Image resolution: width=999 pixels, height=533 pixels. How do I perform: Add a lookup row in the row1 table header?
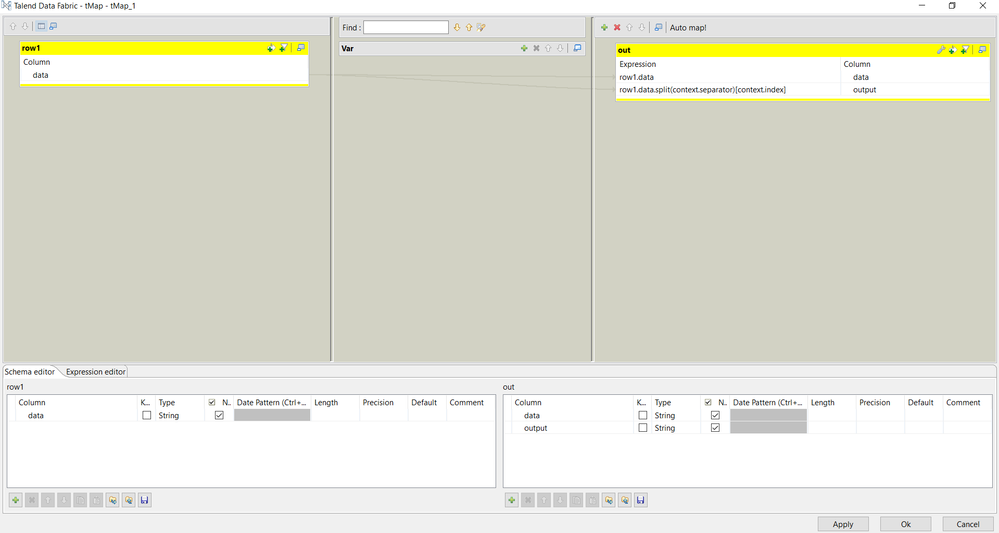271,48
